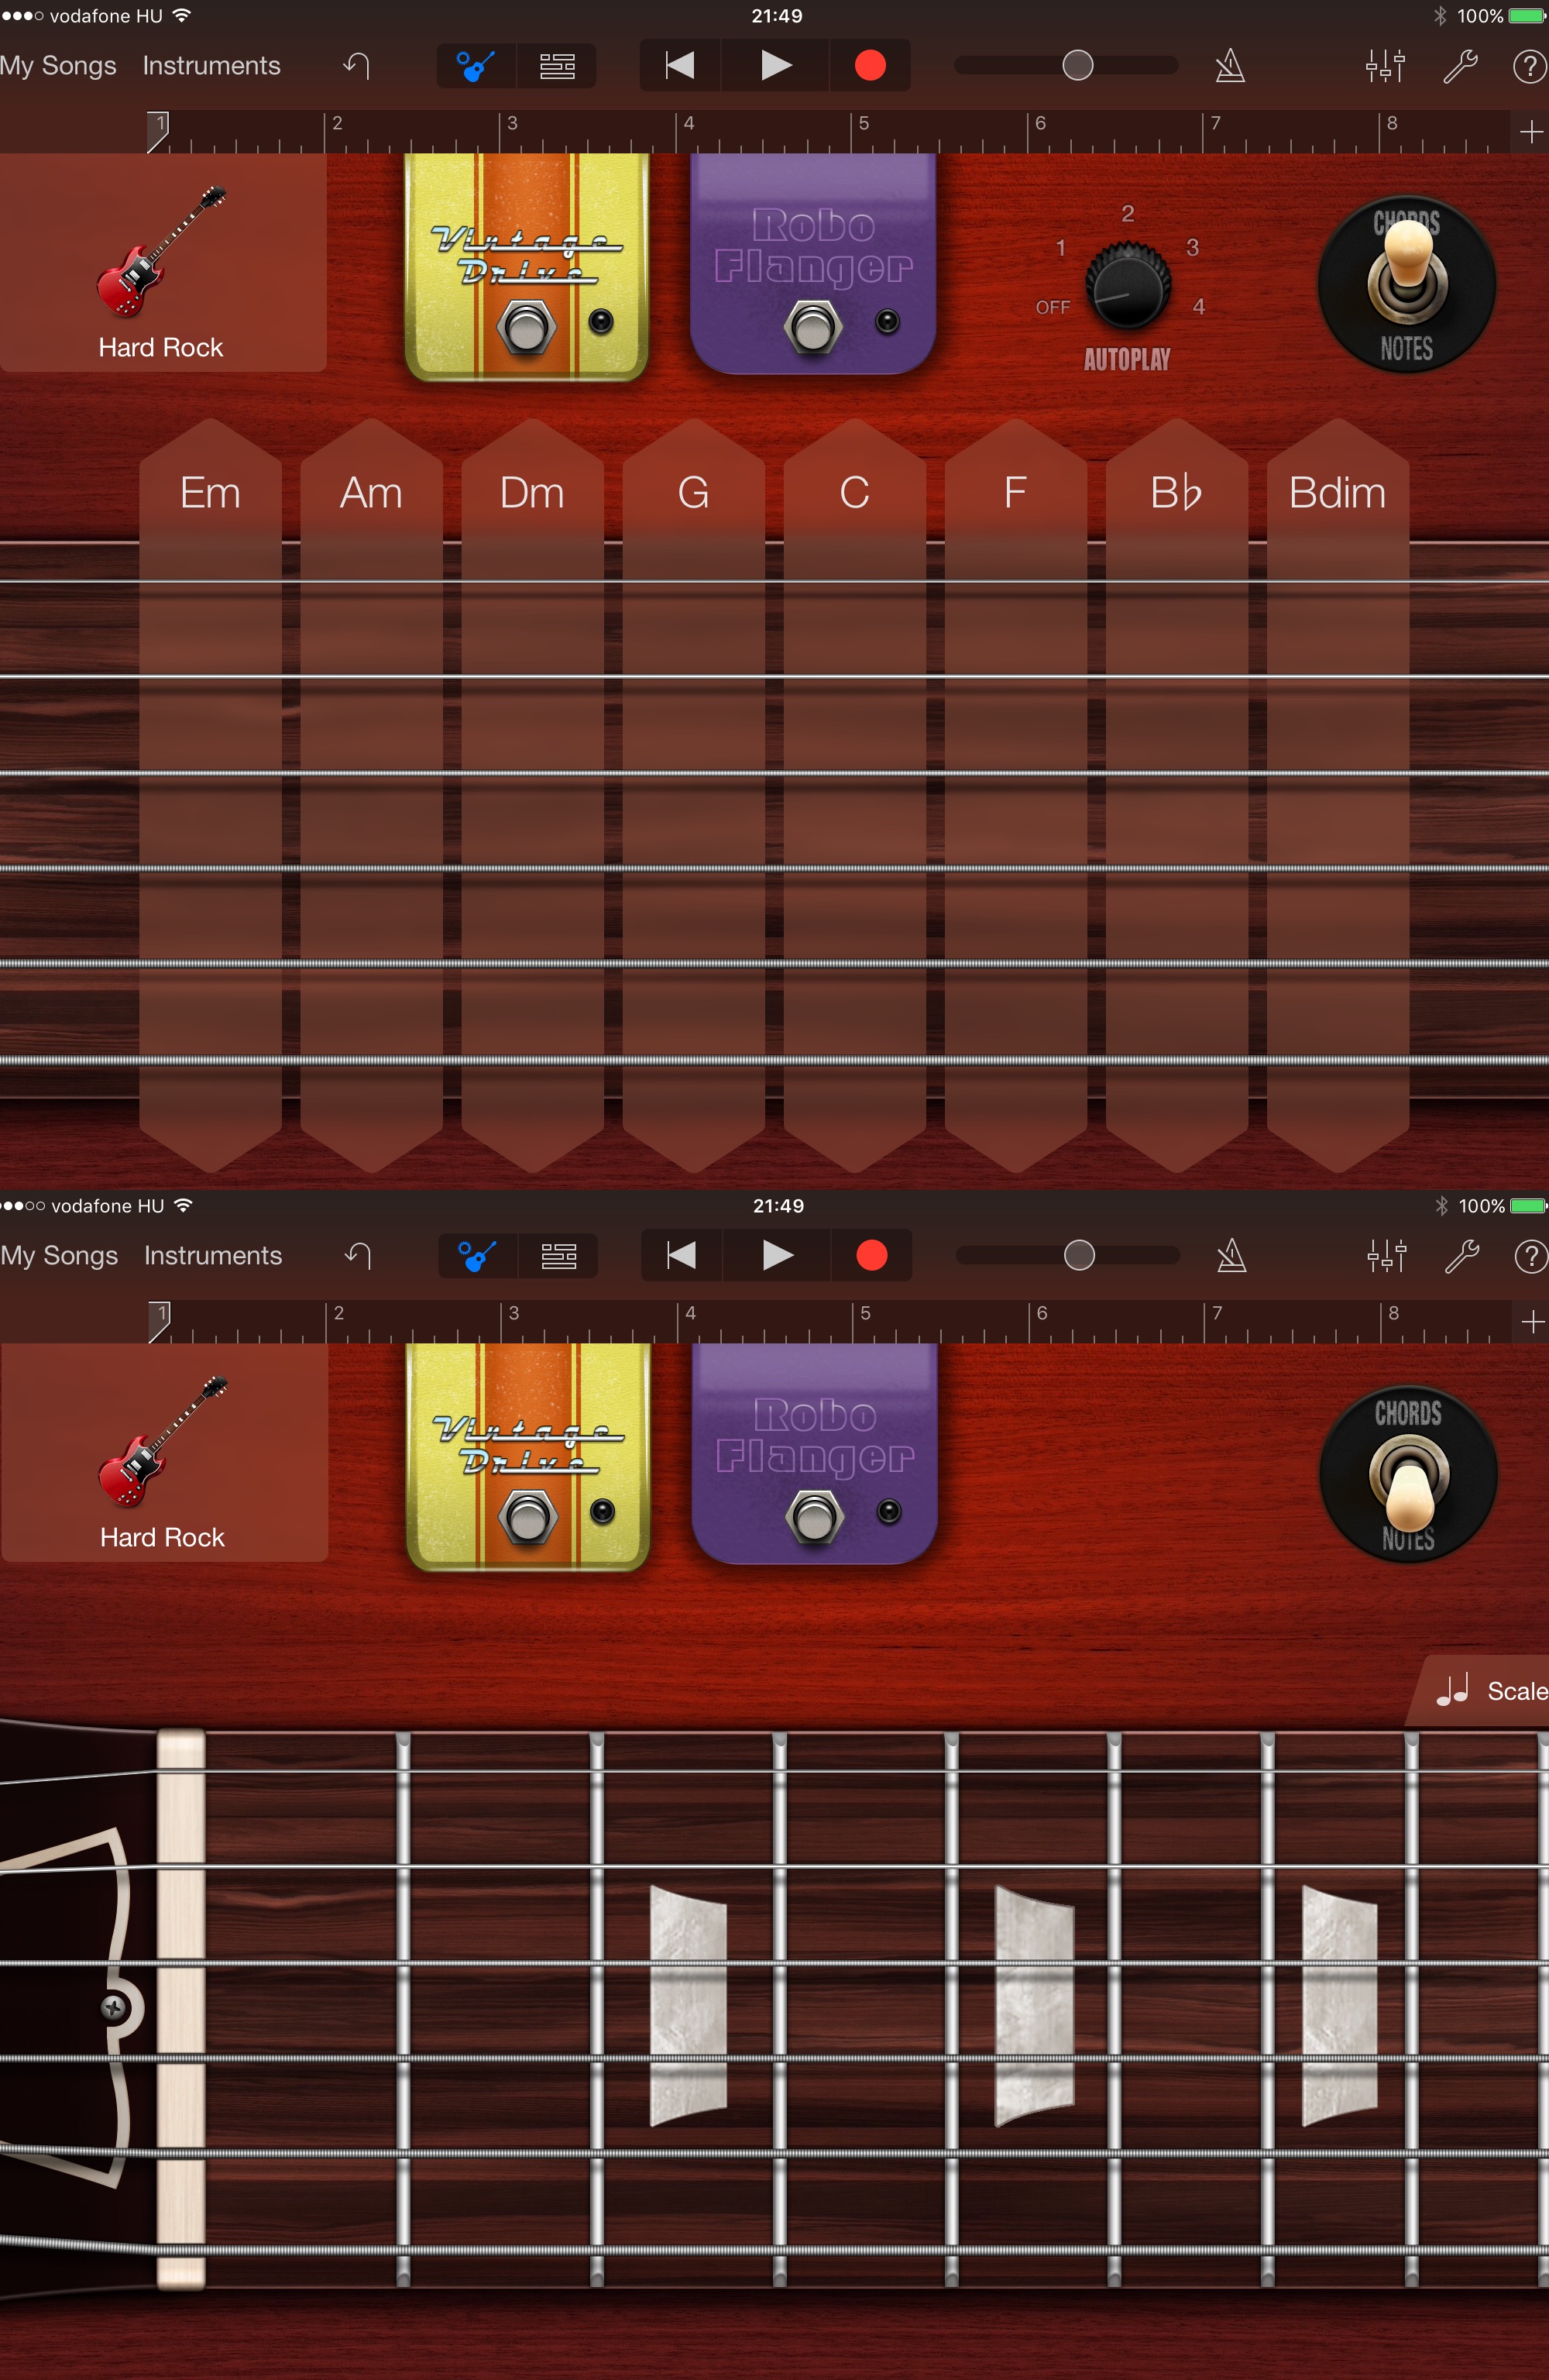Click bar 3 on bottom timeline ruler
This screenshot has height=2380, width=1549.
[x=514, y=1314]
